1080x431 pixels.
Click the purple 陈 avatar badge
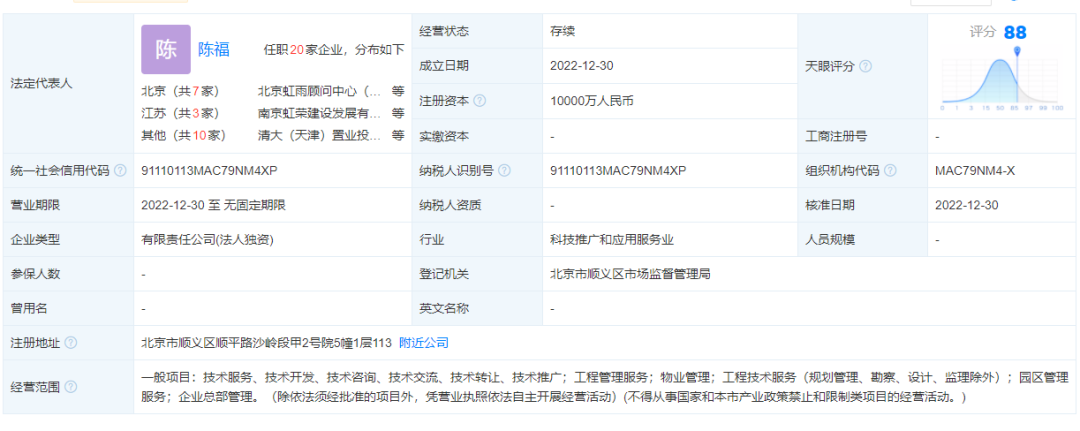166,50
